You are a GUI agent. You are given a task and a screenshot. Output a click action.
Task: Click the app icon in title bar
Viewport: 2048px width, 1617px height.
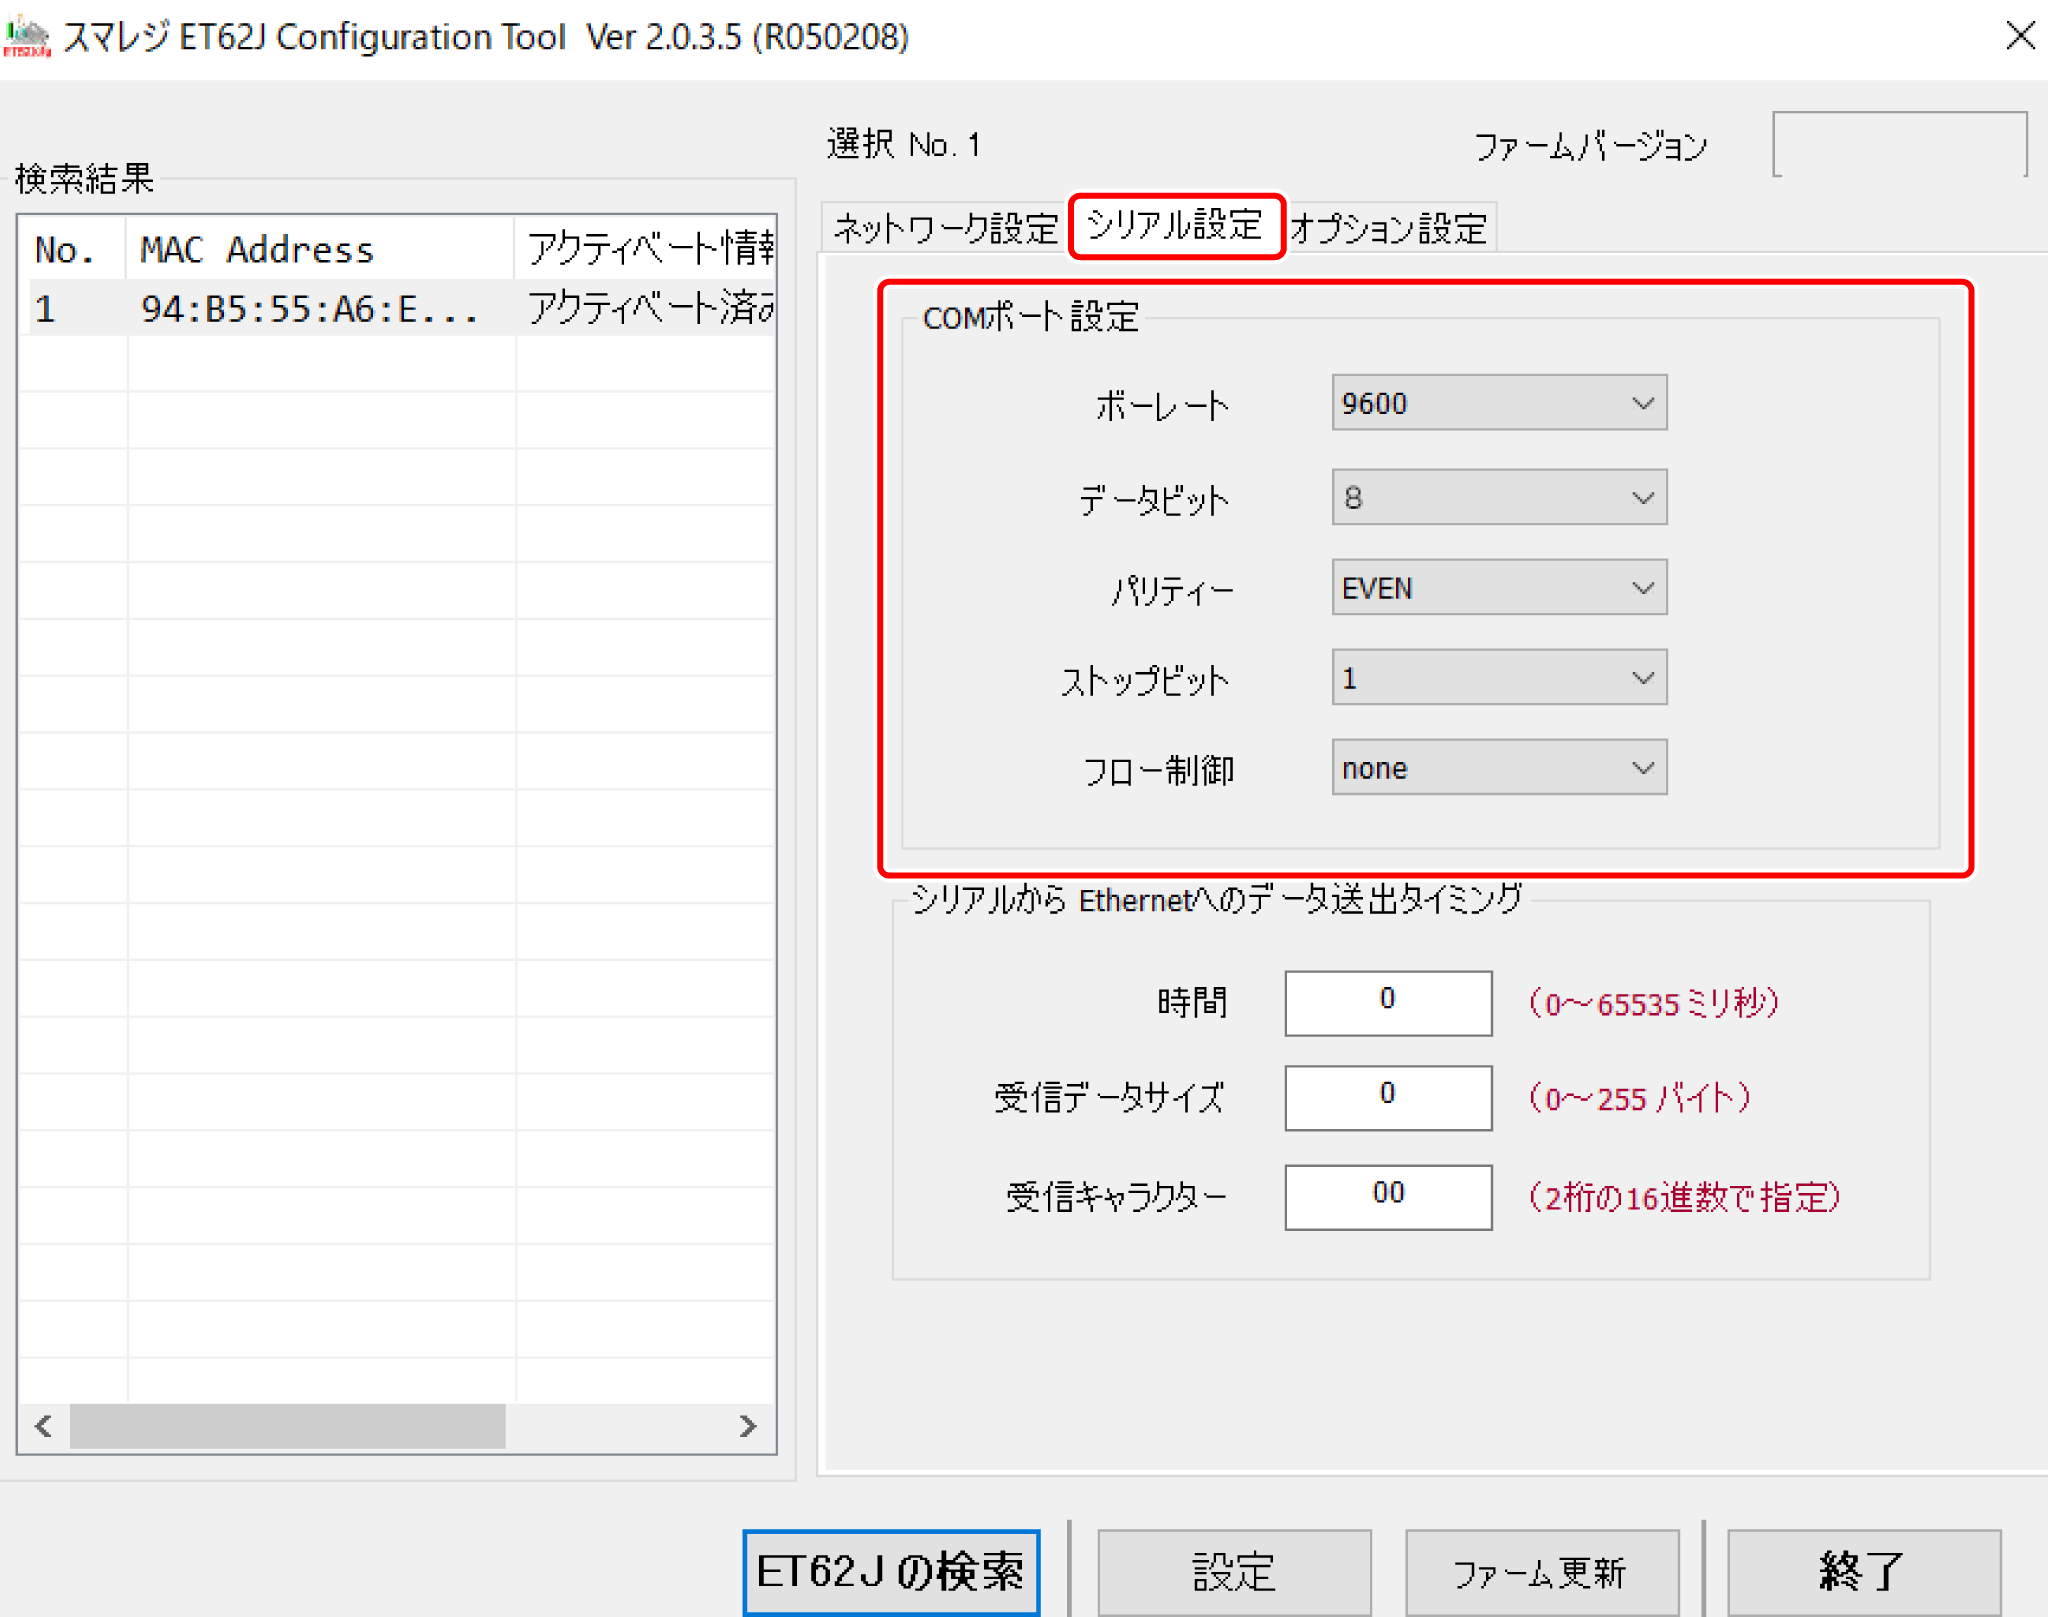(26, 36)
